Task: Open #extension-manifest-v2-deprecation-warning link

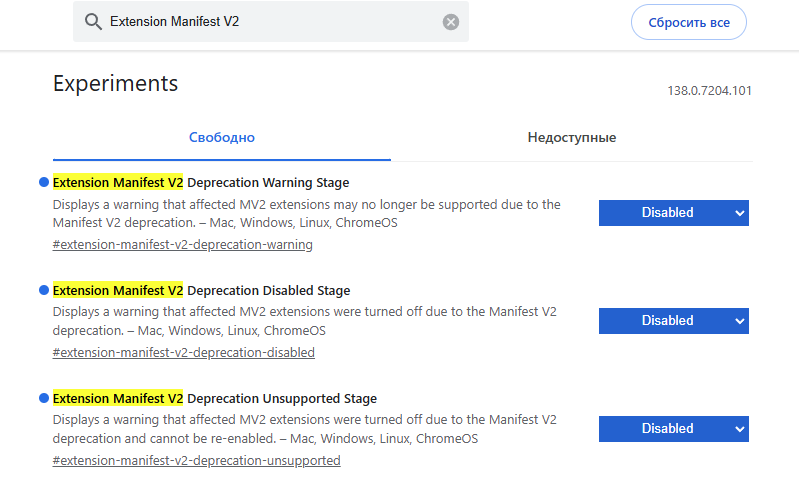Action: point(182,245)
